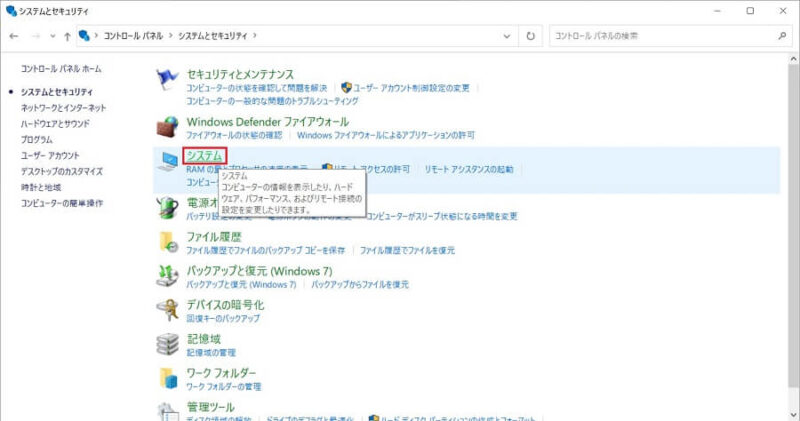Open 管理ツール heading
This screenshot has width=800, height=421.
(210, 407)
